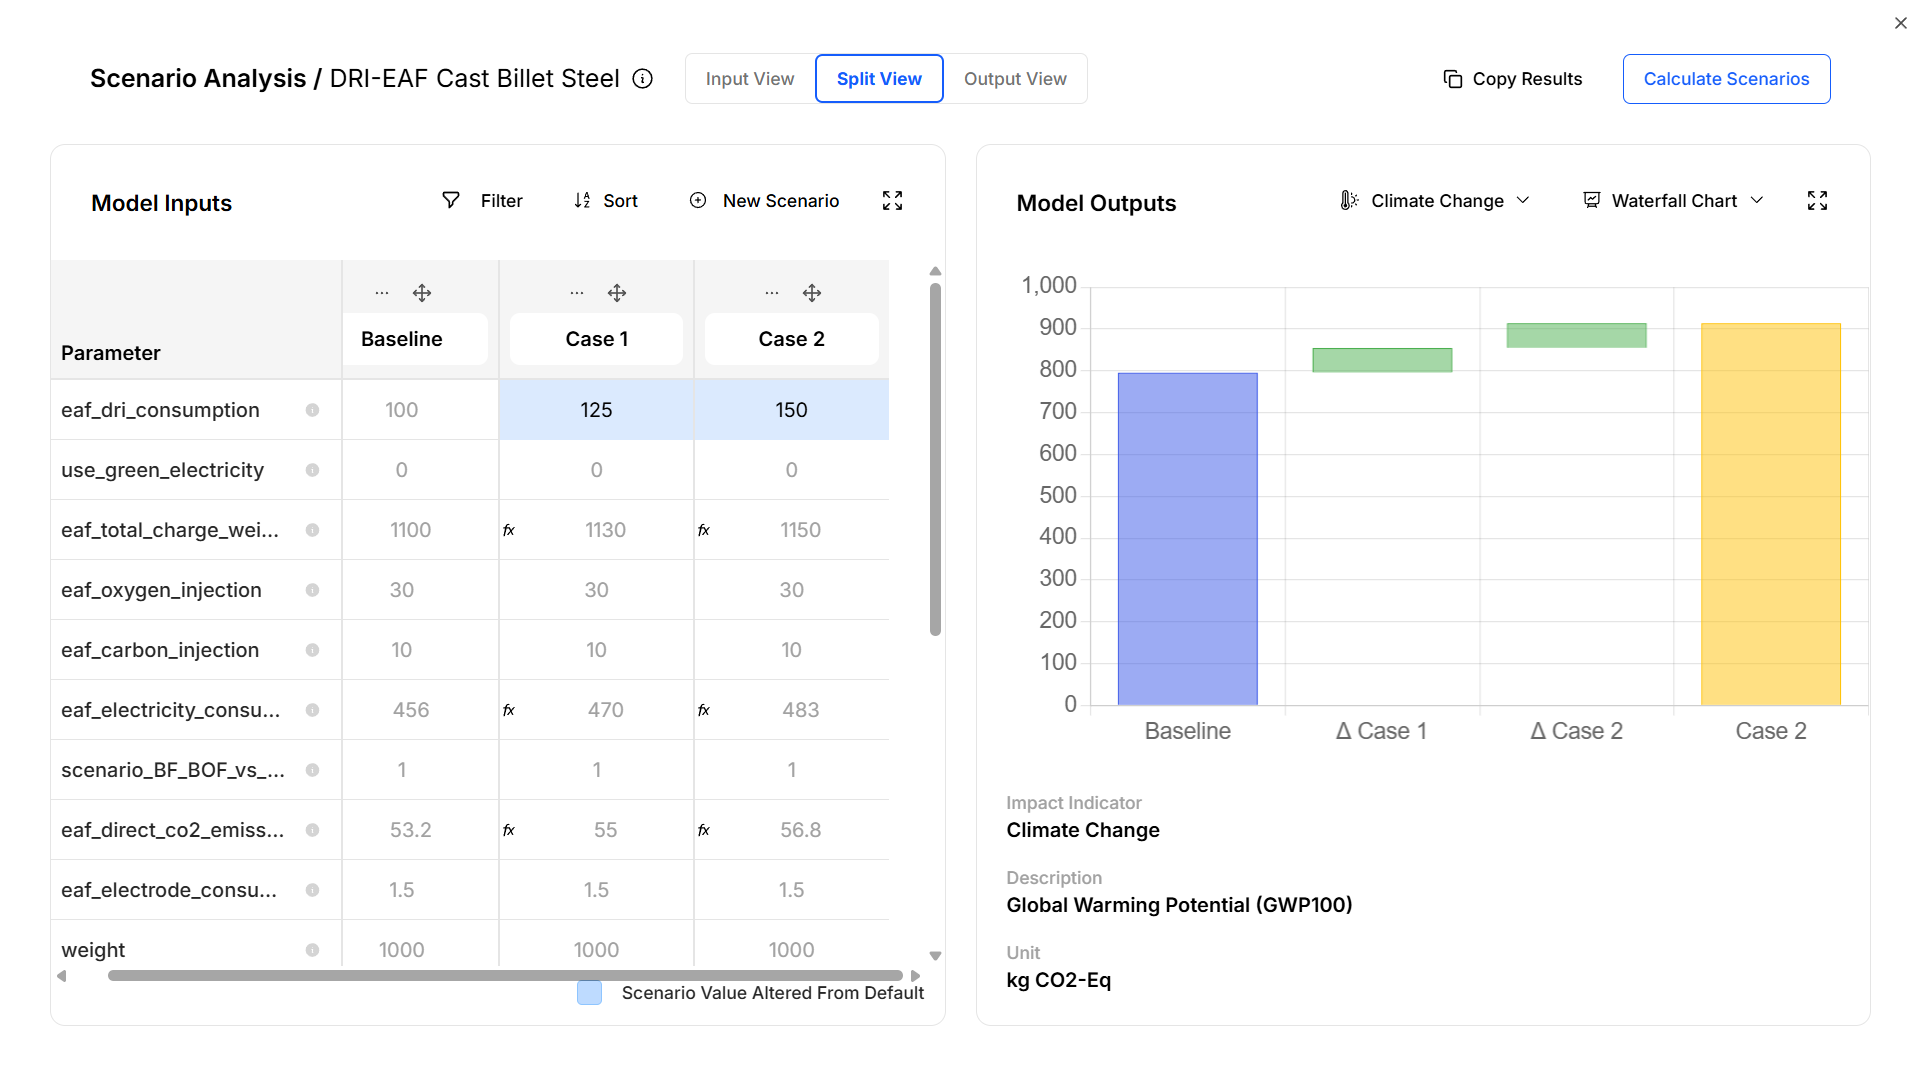This screenshot has width=1916, height=1086.
Task: Add a New Scenario
Action: point(764,201)
